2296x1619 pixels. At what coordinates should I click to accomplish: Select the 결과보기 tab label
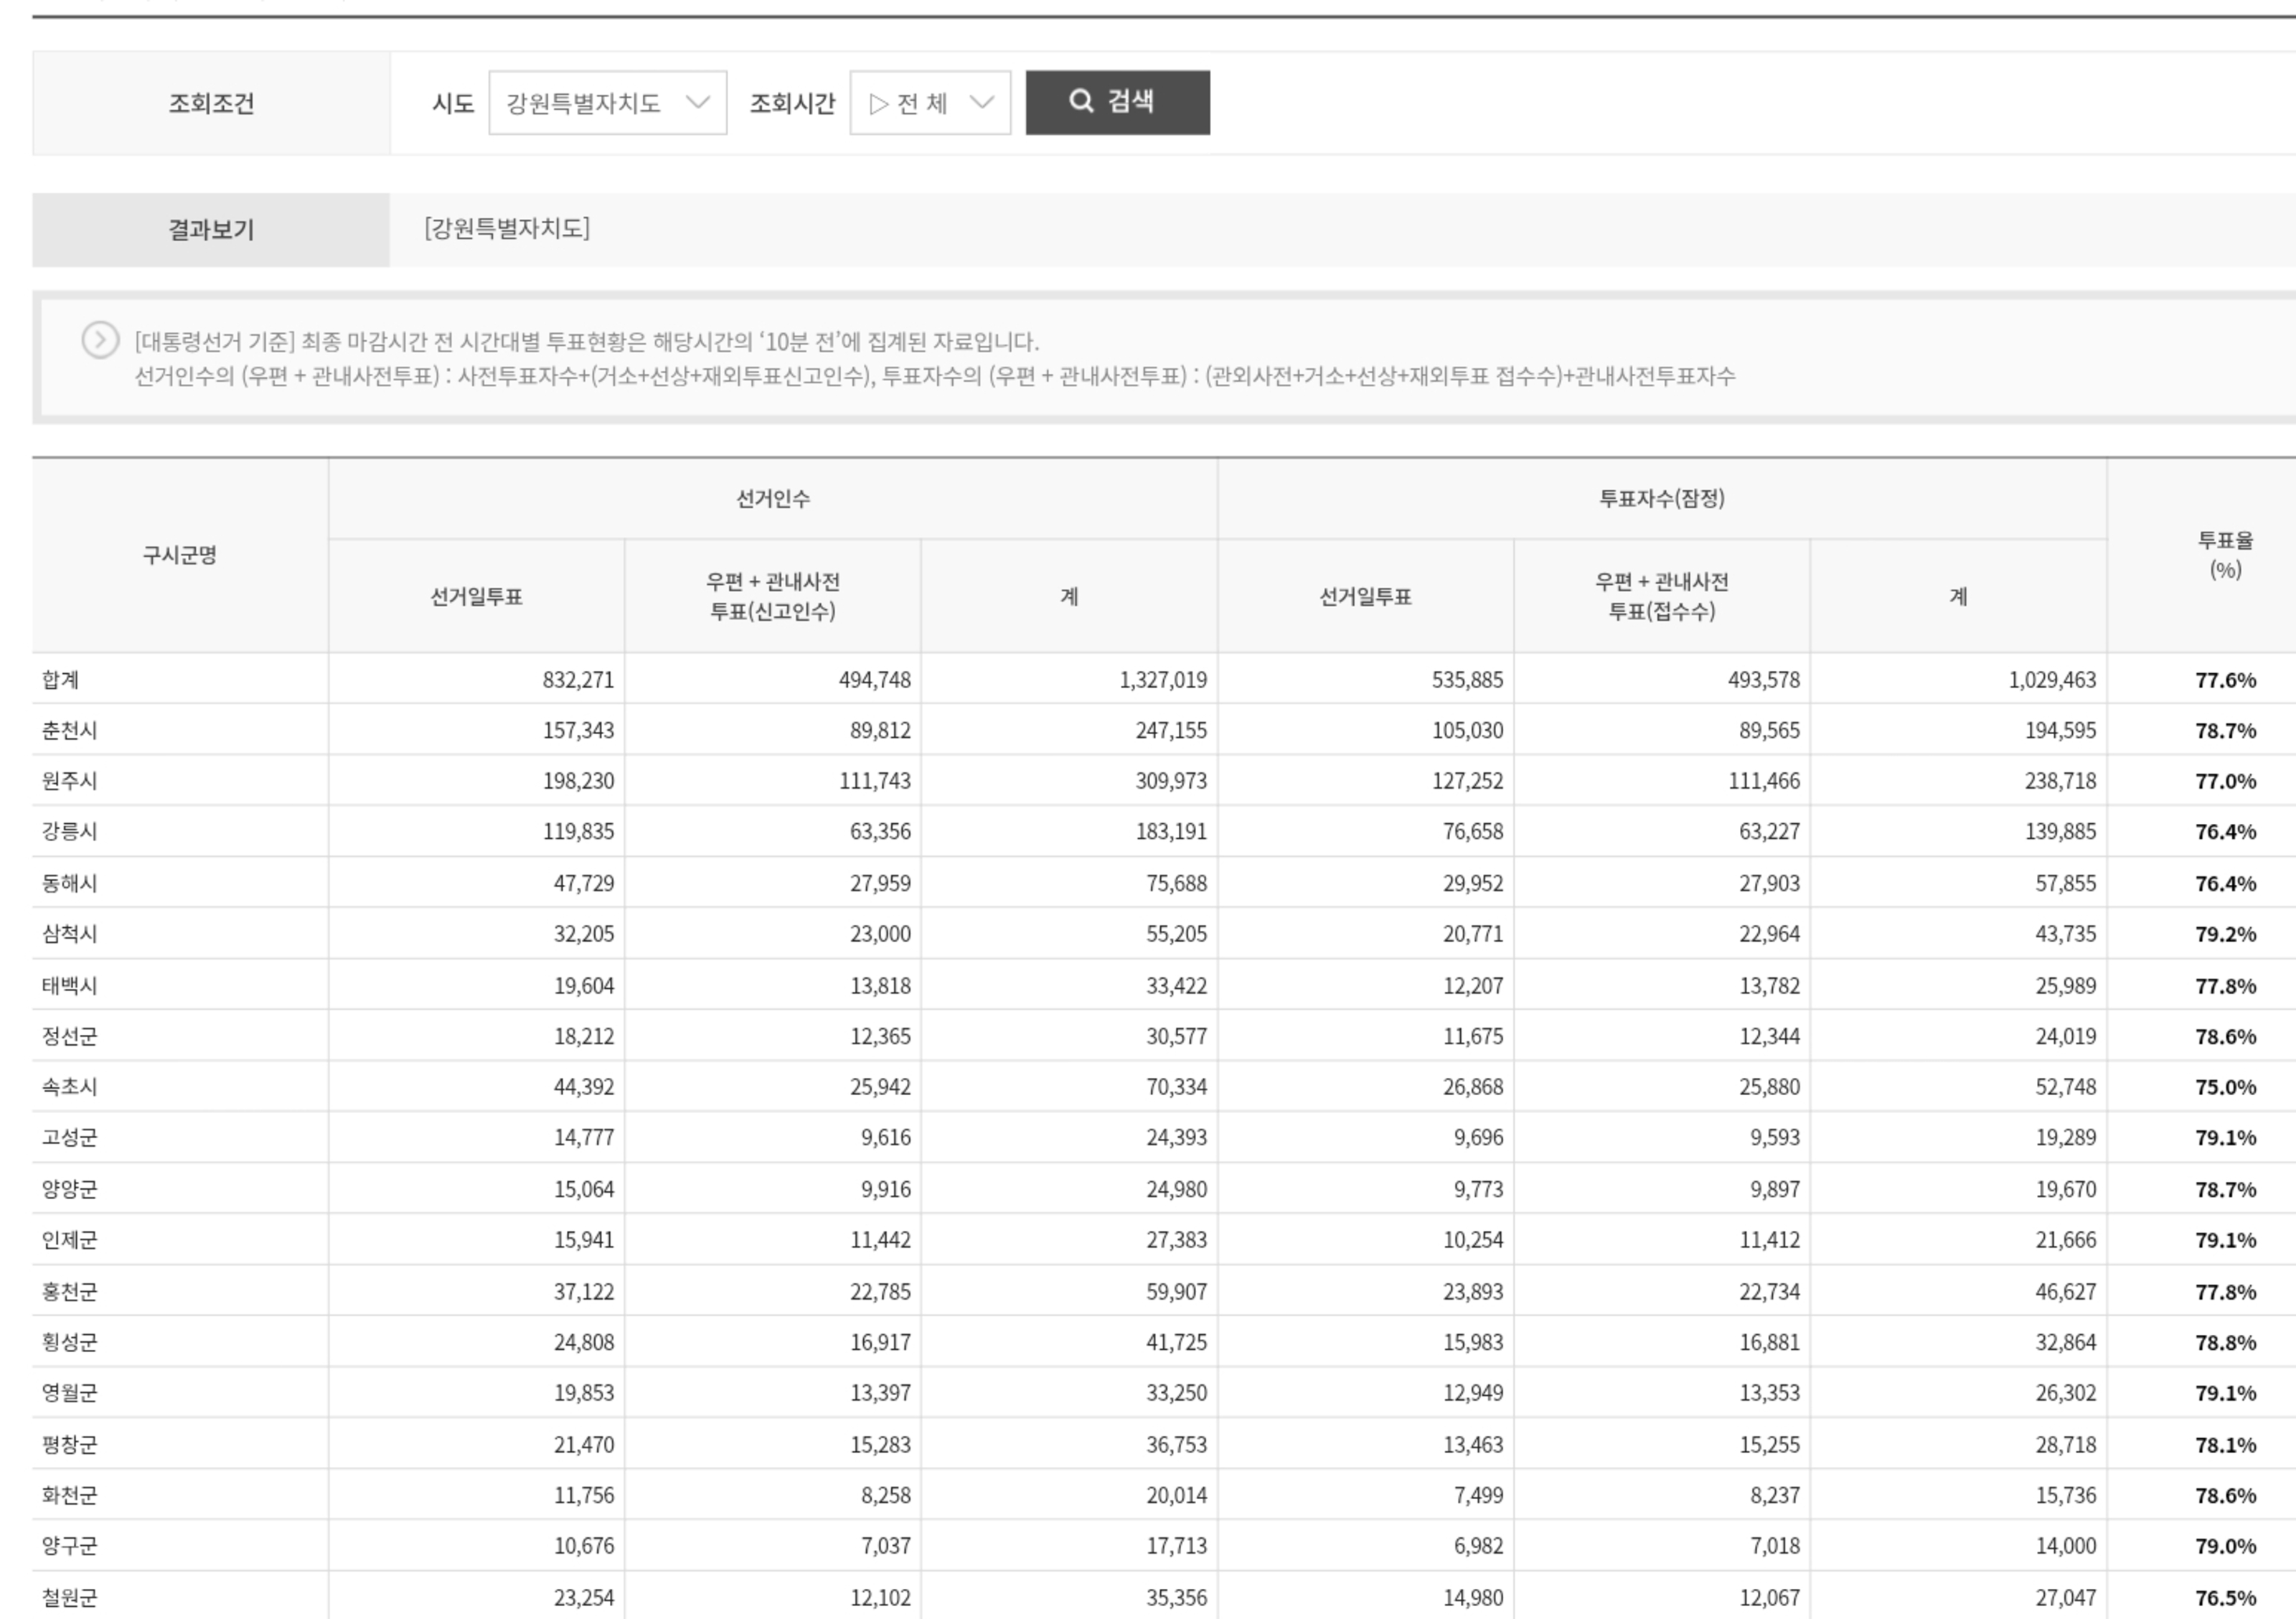[211, 230]
